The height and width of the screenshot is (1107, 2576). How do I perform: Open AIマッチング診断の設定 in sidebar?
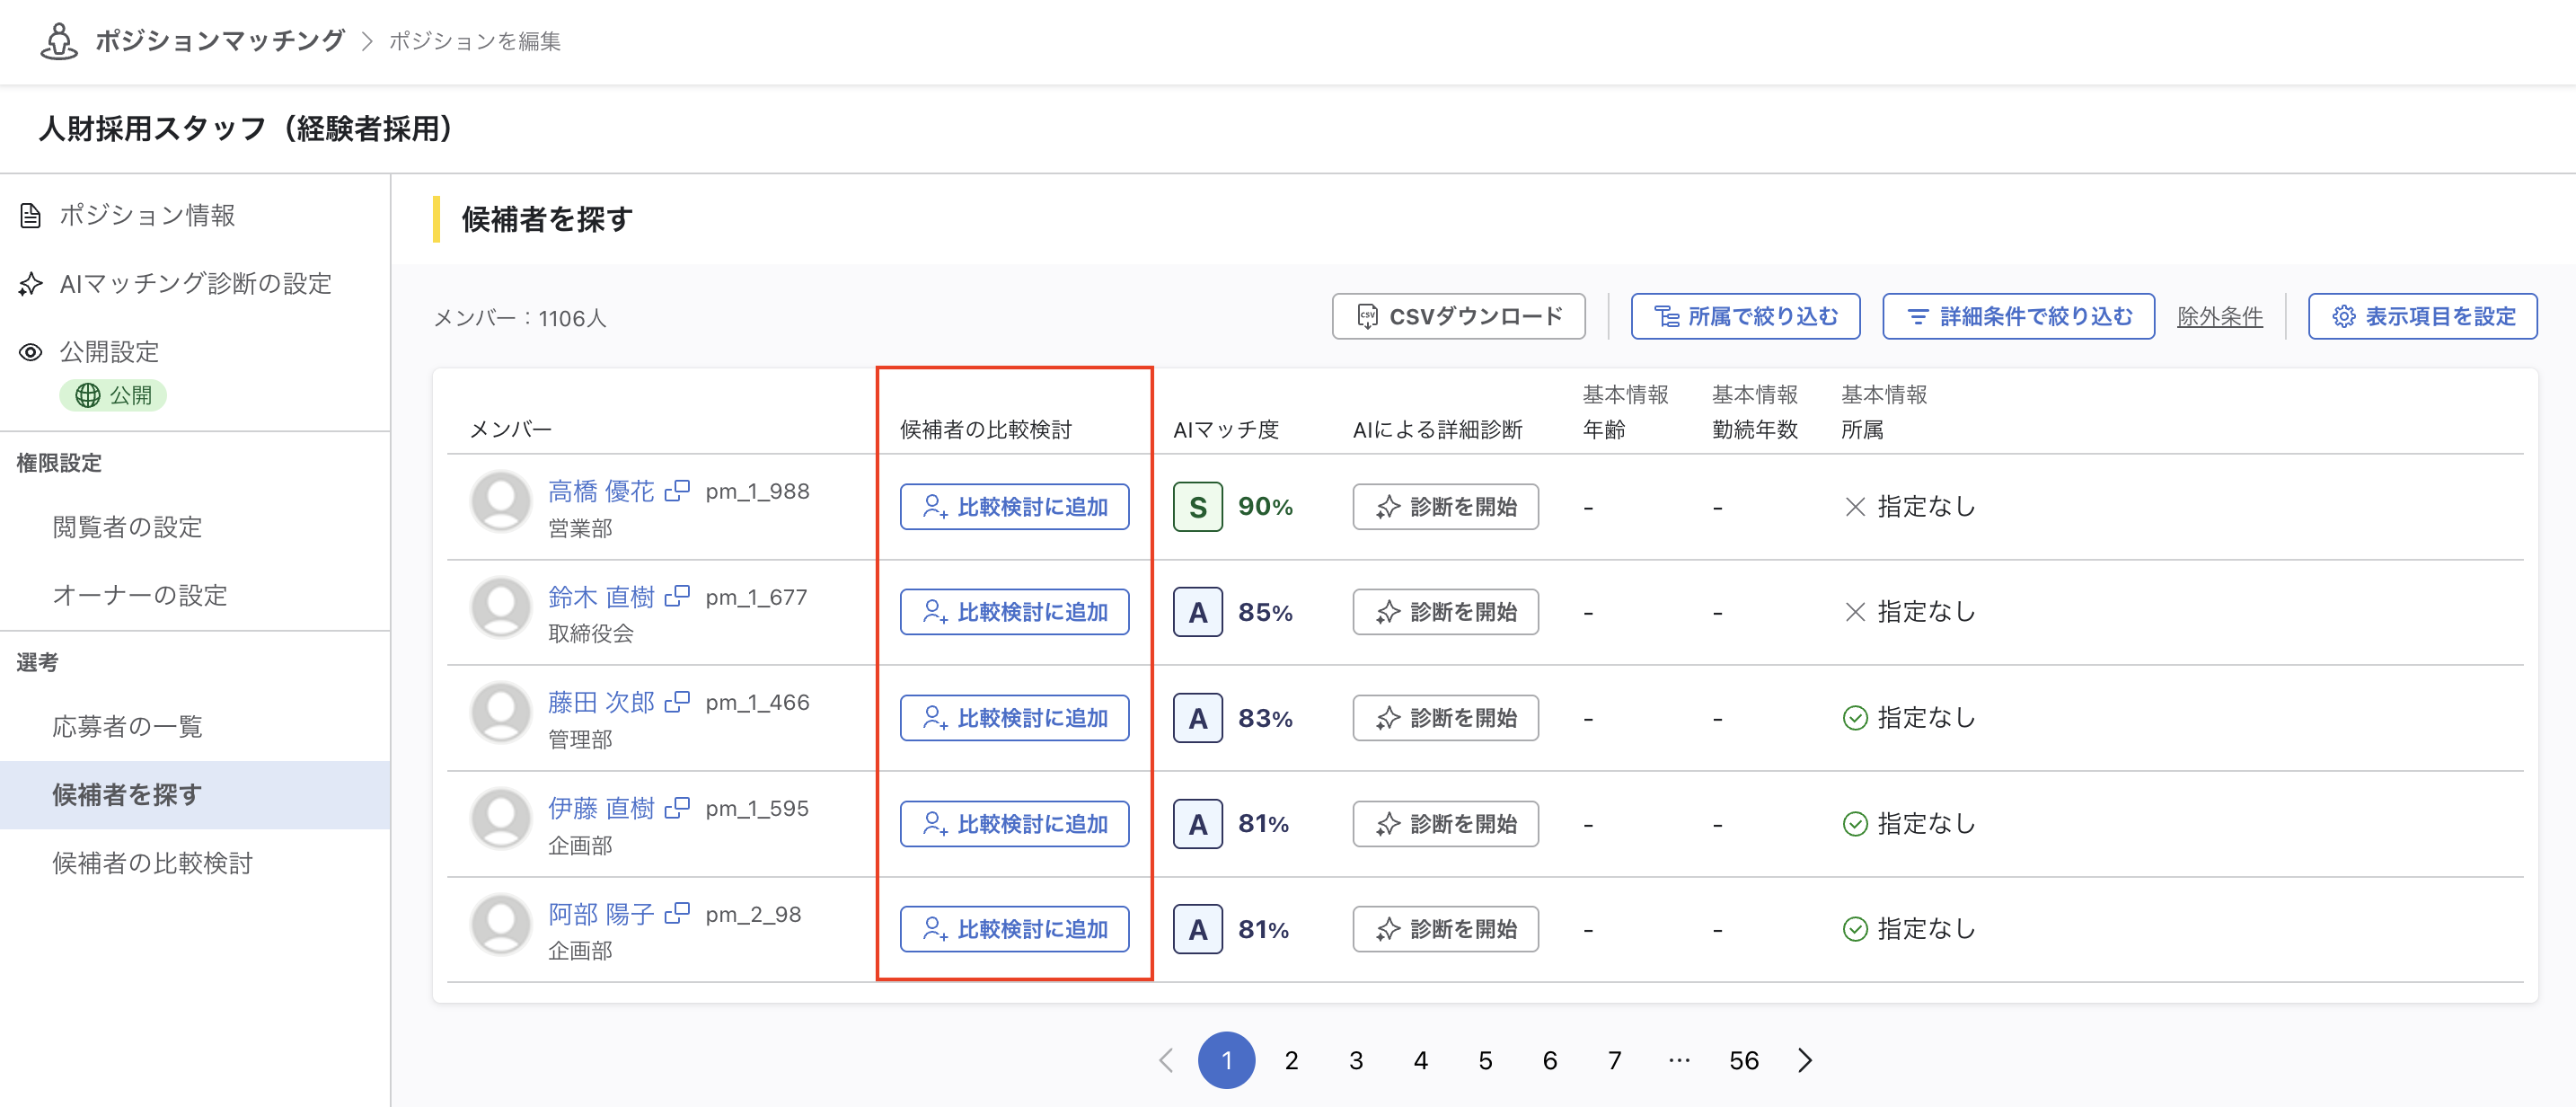(195, 284)
